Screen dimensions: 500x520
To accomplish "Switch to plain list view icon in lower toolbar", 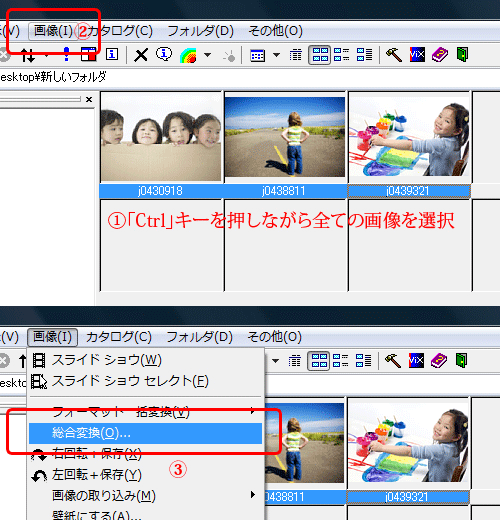I will point(295,361).
